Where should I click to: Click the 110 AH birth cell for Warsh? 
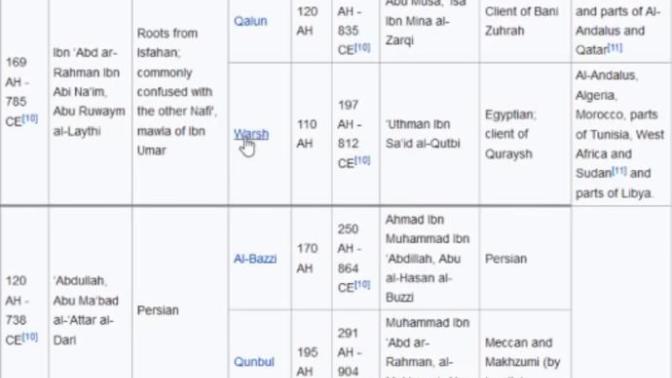pyautogui.click(x=312, y=134)
